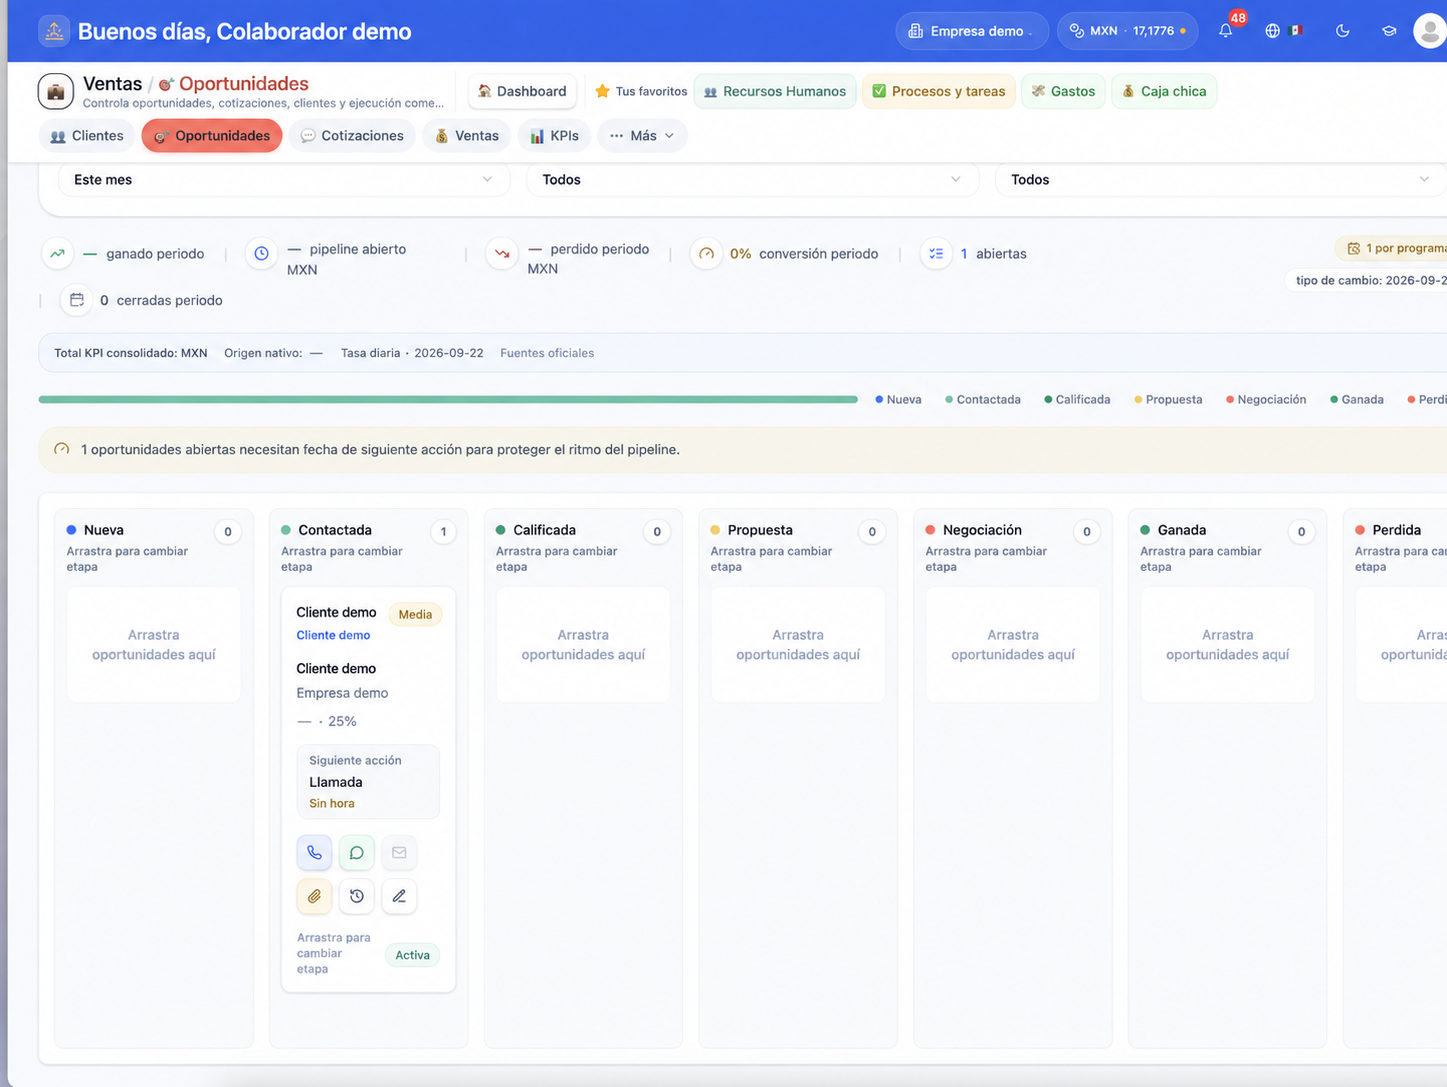Image resolution: width=1447 pixels, height=1087 pixels.
Task: Click the email envelope icon on the card
Action: pos(399,853)
